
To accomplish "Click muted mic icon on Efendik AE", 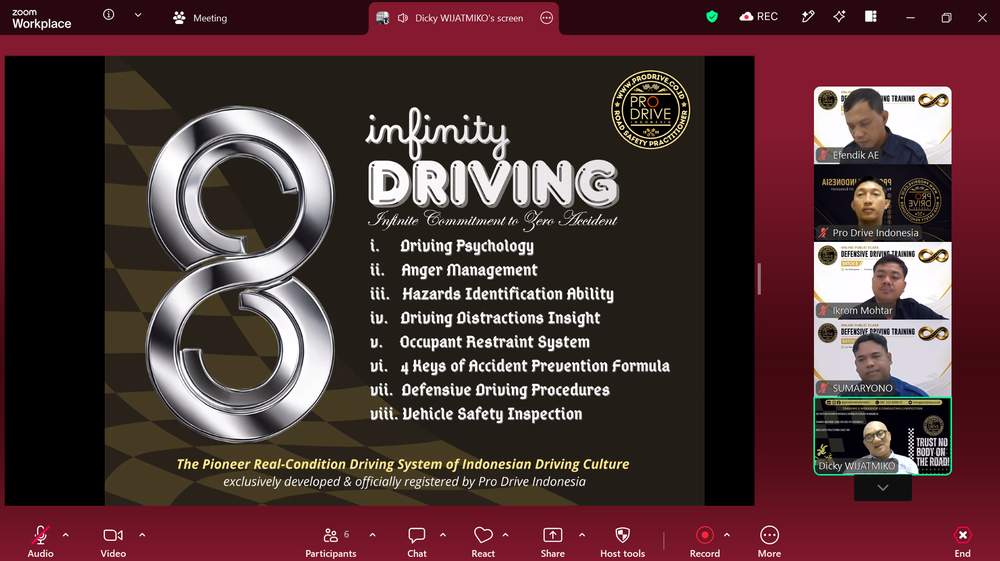I will (x=823, y=155).
